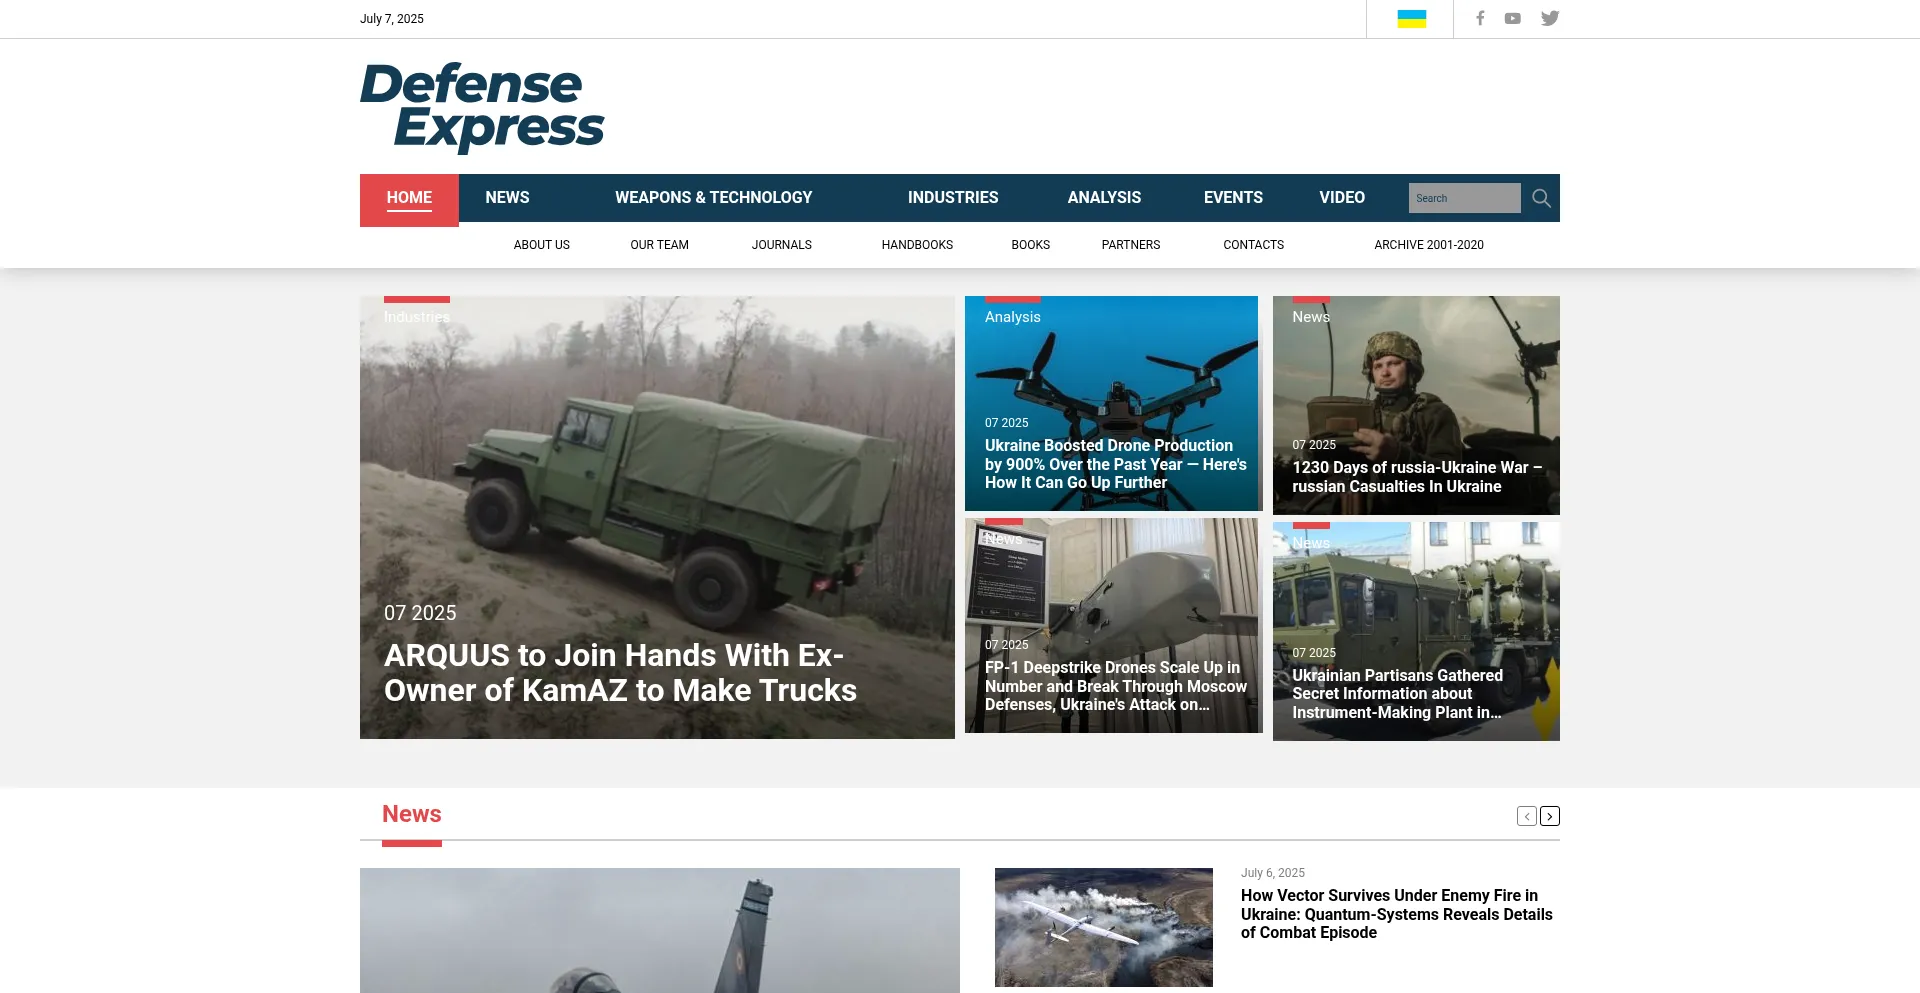Open the WEAPONS & TECHNOLOGY menu
Screen dimensions: 1920x993
(x=713, y=197)
